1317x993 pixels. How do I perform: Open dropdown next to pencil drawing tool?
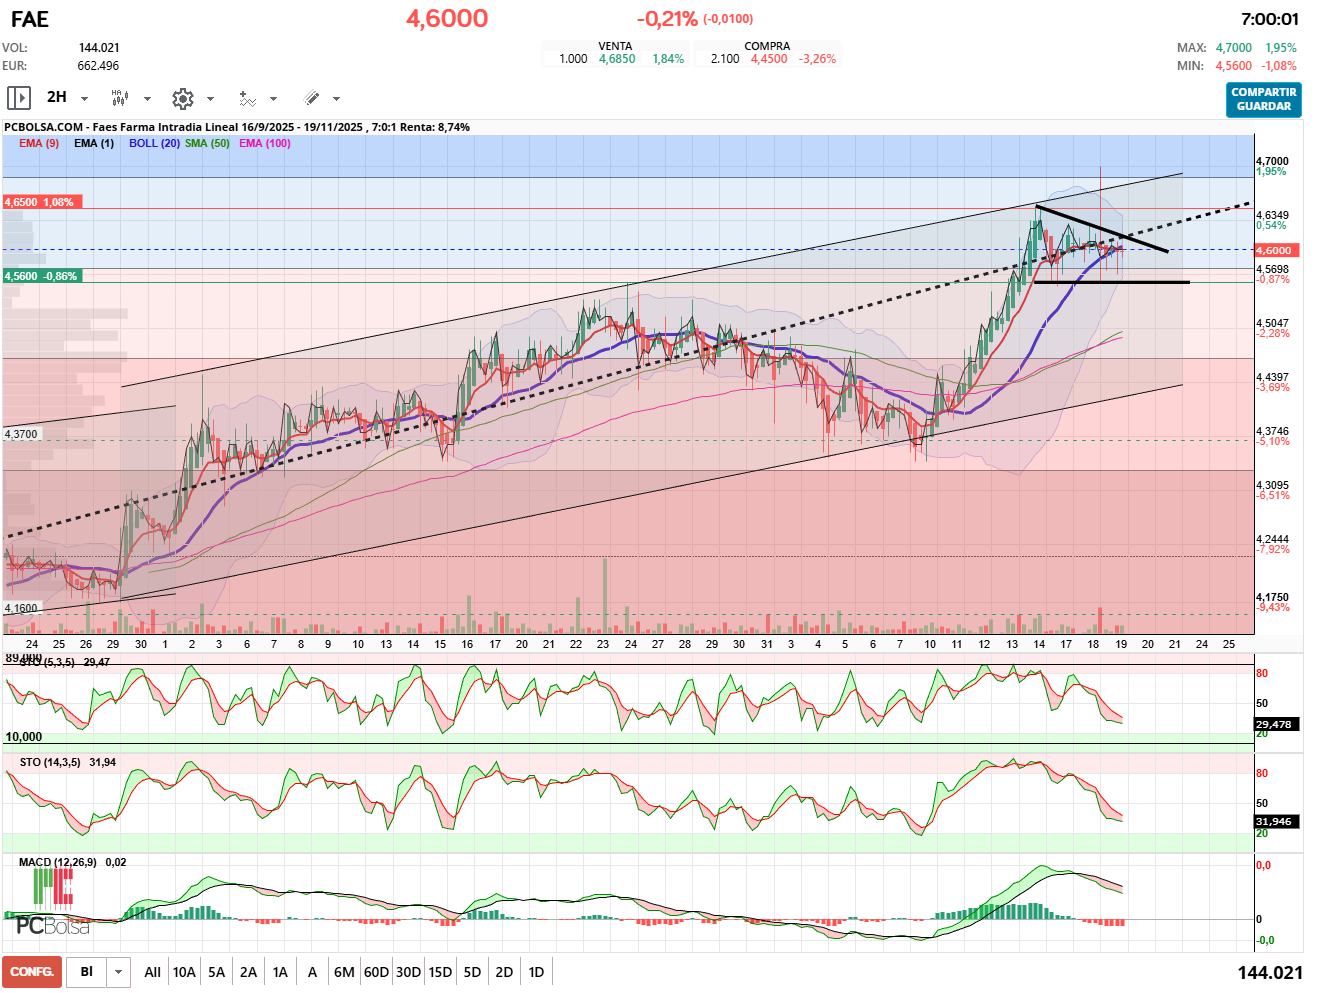[x=336, y=99]
